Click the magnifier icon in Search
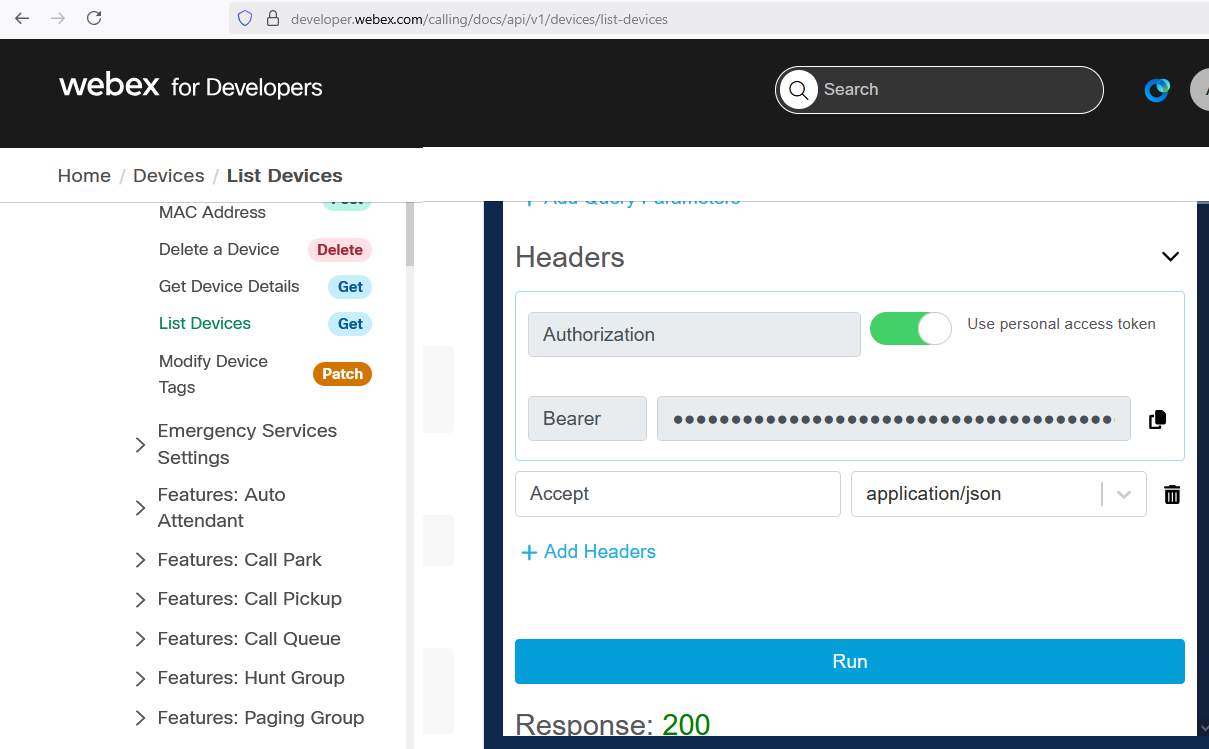This screenshot has width=1209, height=749. [798, 90]
